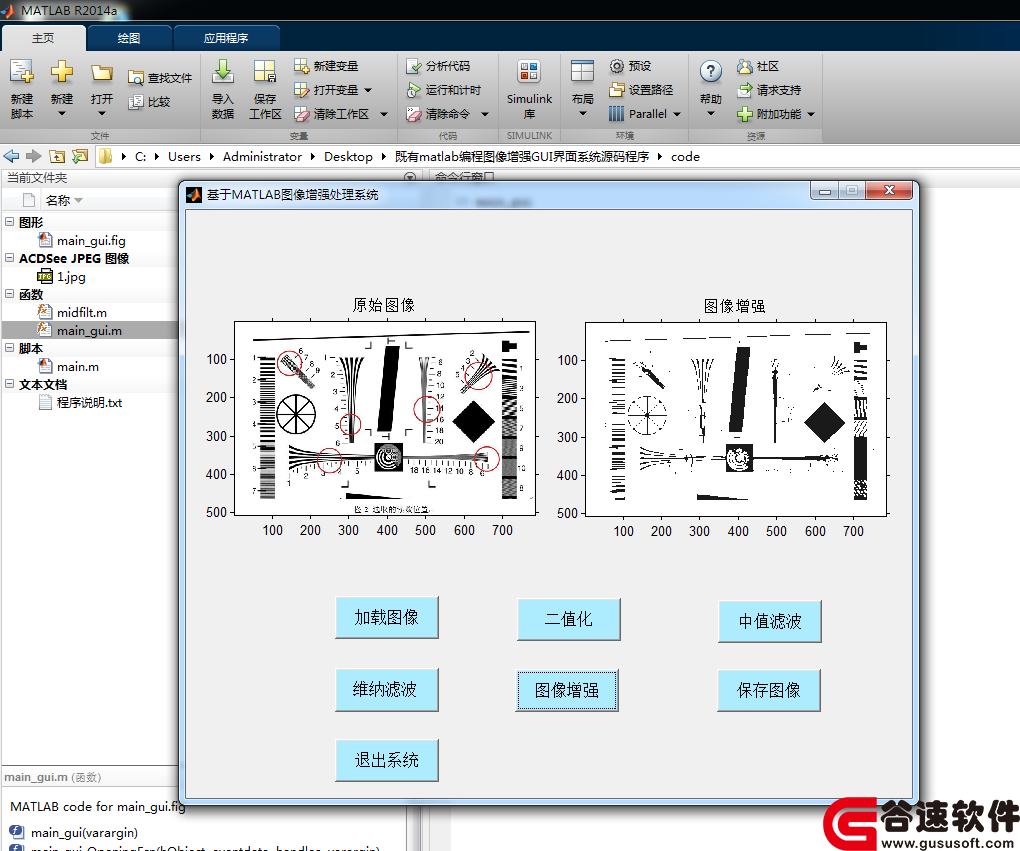Switch to the 应用程序 (Apps) tab

click(226, 38)
